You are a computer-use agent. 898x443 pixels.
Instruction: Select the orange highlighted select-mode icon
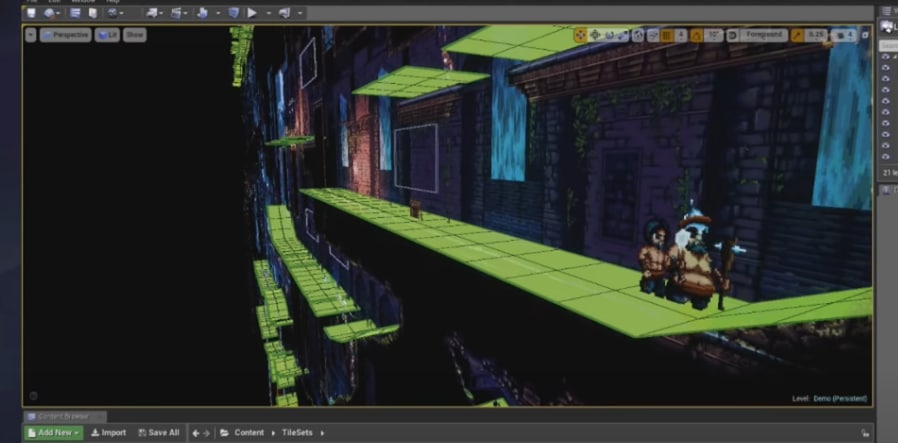pos(580,35)
